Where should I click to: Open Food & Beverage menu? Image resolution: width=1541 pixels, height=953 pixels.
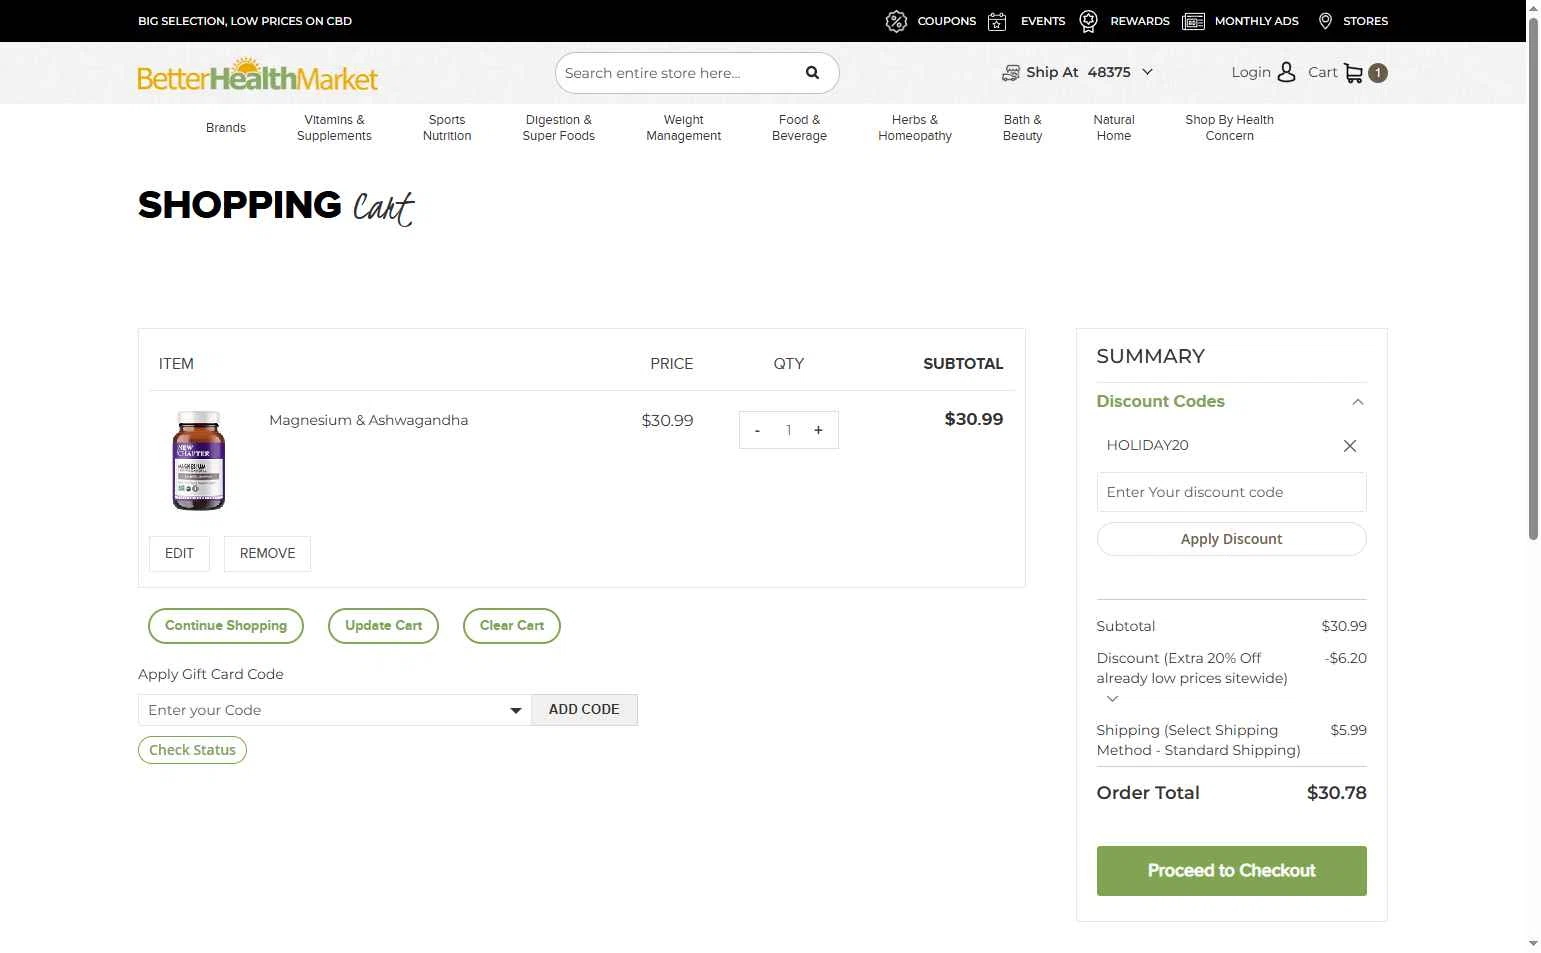click(x=799, y=128)
